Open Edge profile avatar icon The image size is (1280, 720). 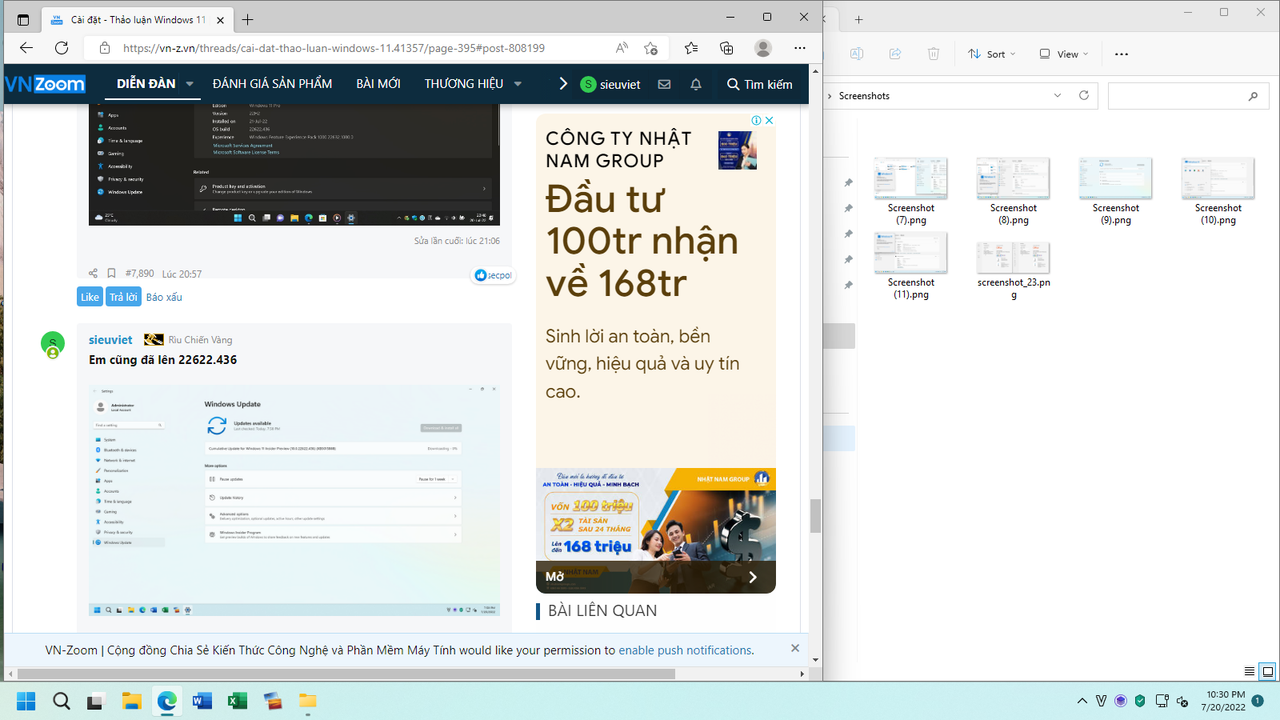coord(763,48)
